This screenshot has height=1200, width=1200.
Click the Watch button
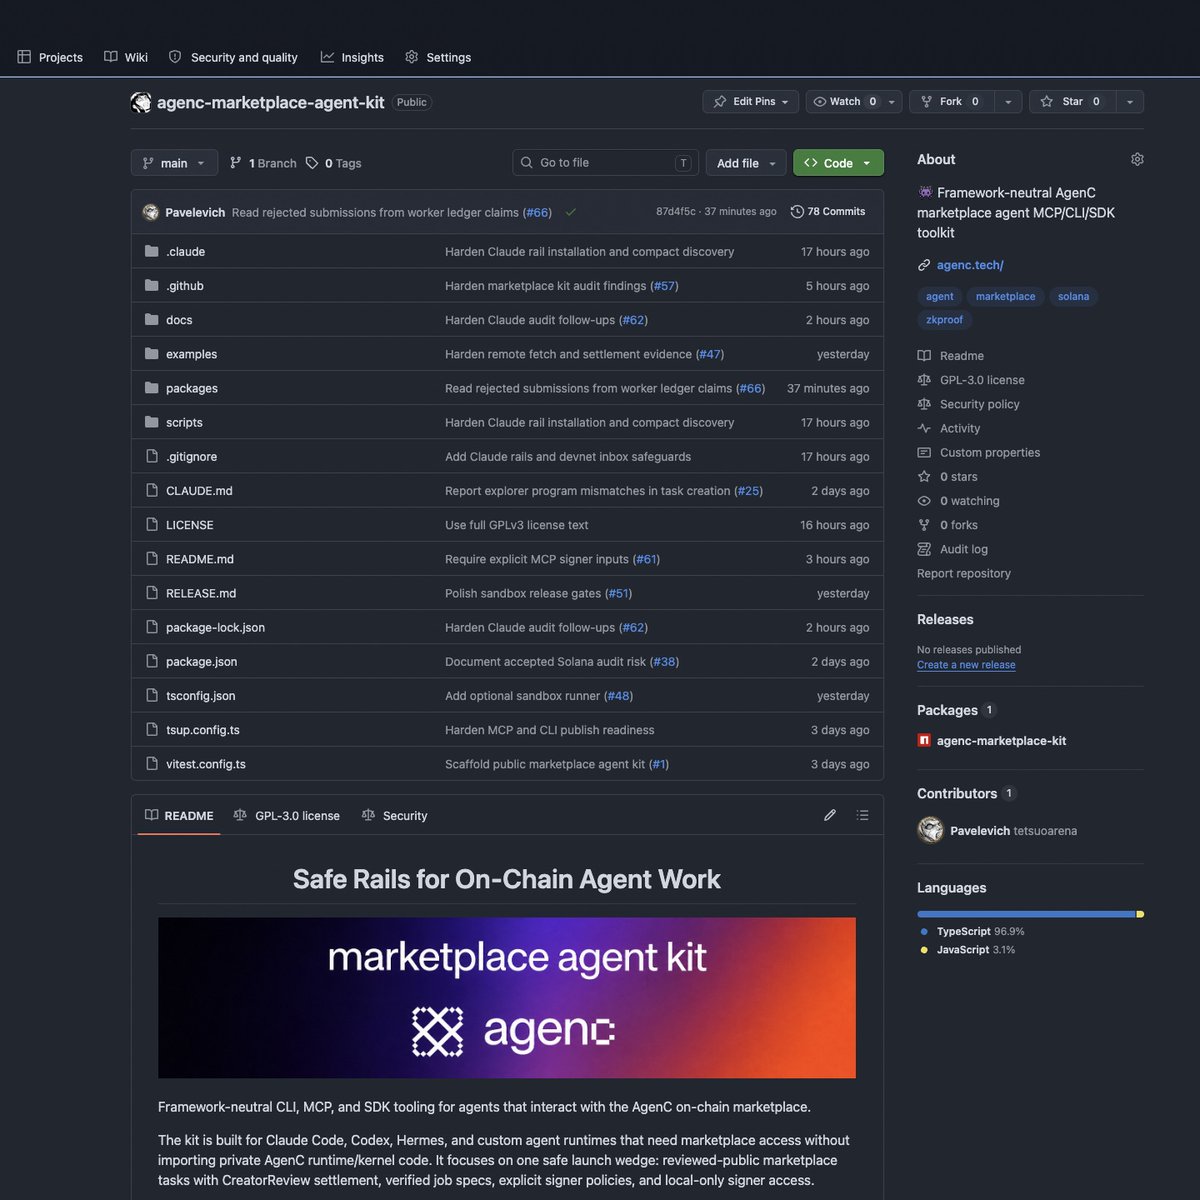(845, 101)
